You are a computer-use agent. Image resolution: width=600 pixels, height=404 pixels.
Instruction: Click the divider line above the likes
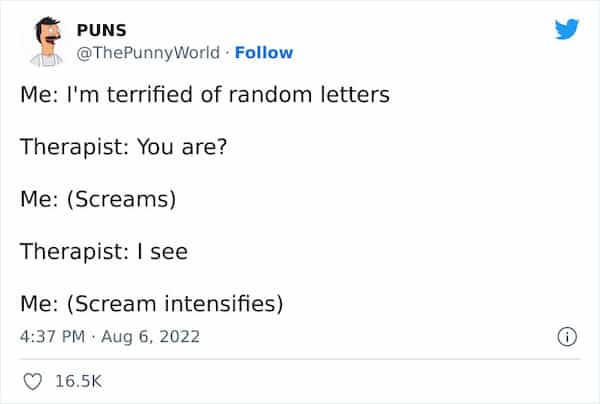pos(300,359)
